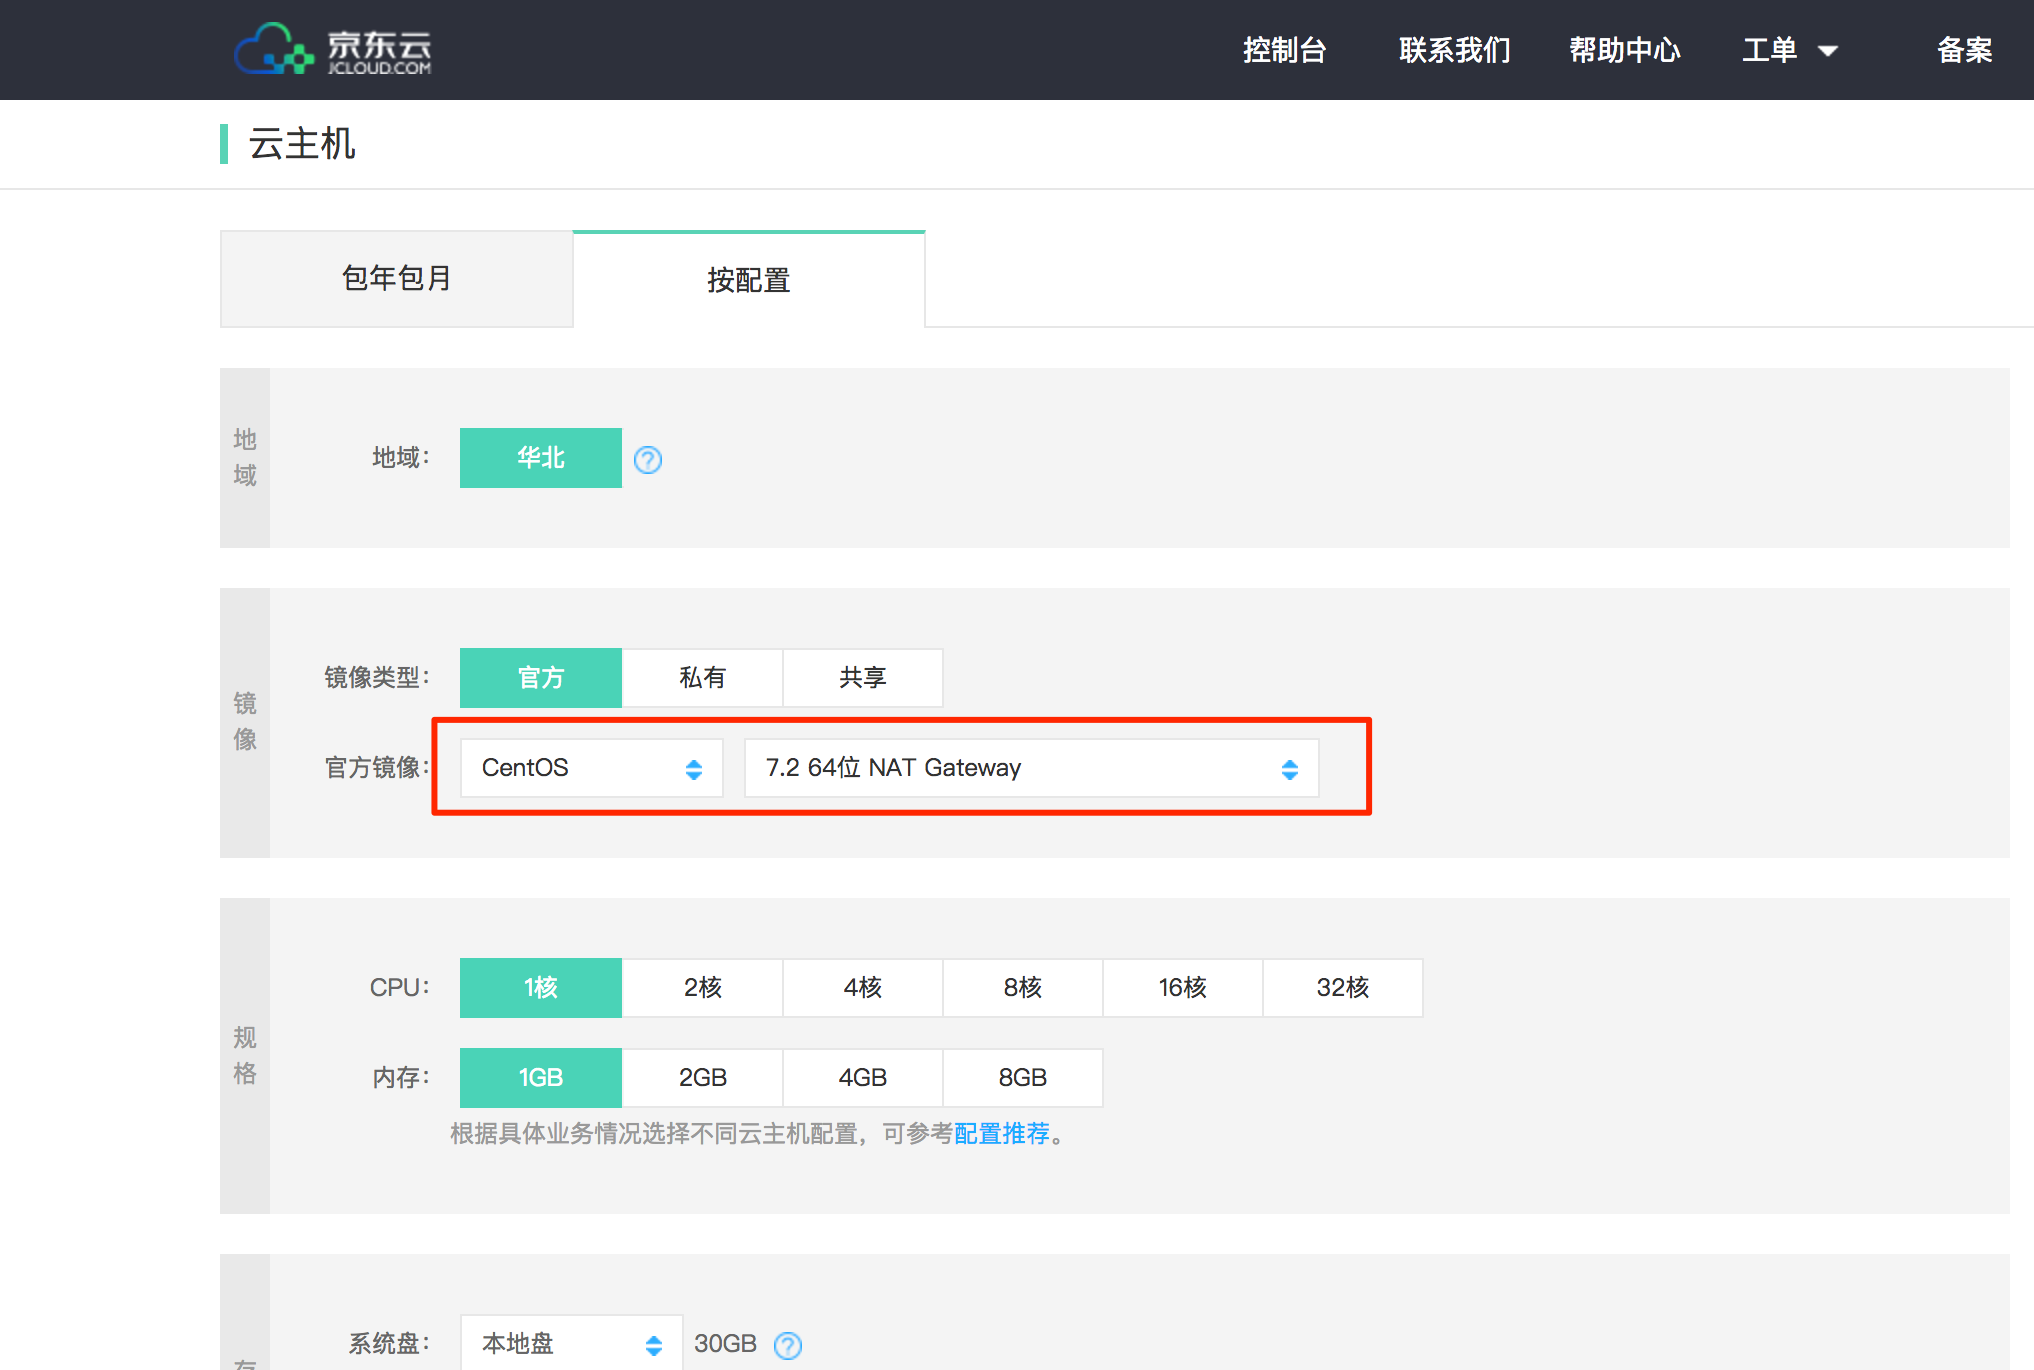Open 帮助中心 in top navigation
The image size is (2034, 1370).
(x=1624, y=50)
